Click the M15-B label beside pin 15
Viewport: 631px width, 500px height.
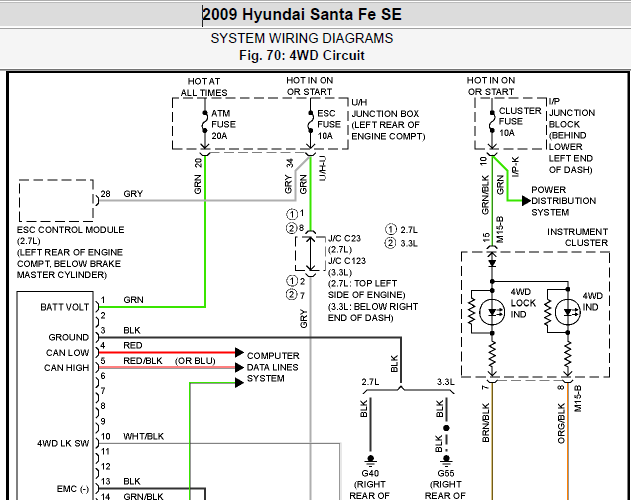[x=500, y=229]
